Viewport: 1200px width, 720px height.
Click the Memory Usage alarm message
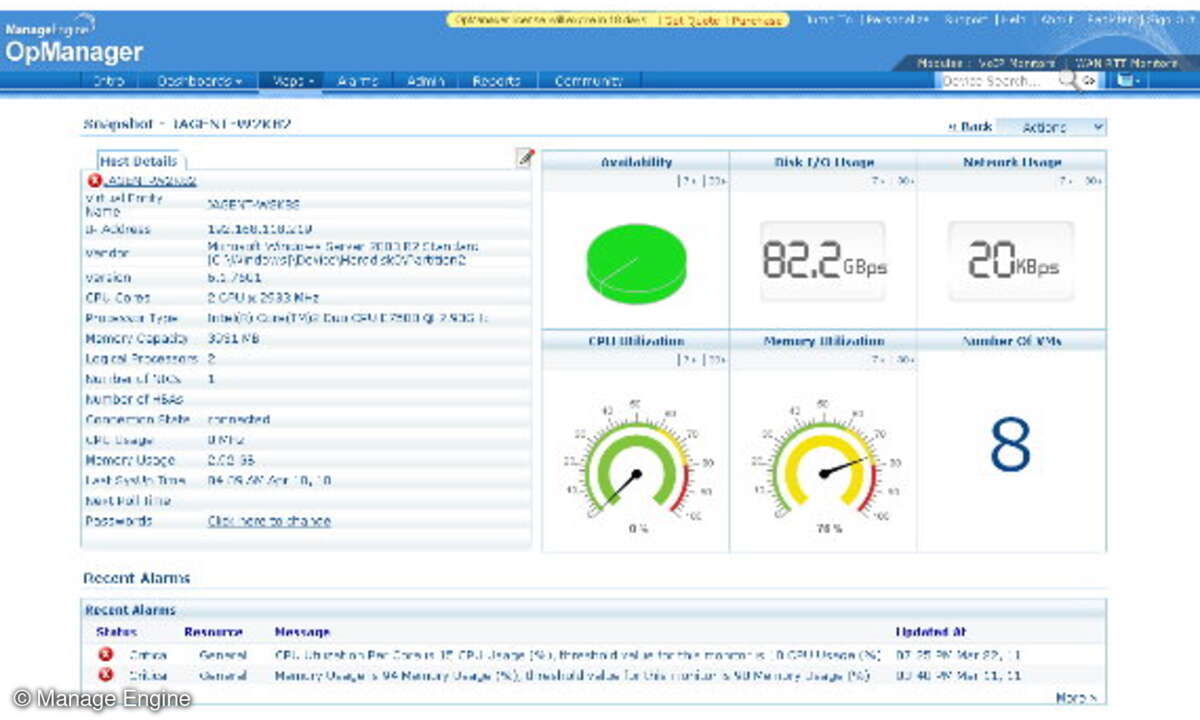point(572,675)
